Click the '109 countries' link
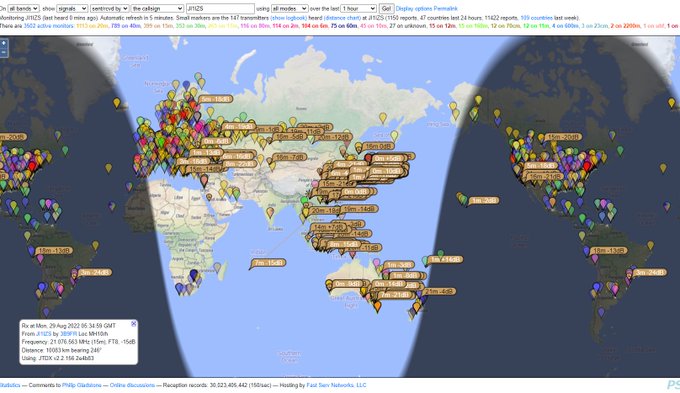Viewport: 680px width, 393px height. [536, 18]
